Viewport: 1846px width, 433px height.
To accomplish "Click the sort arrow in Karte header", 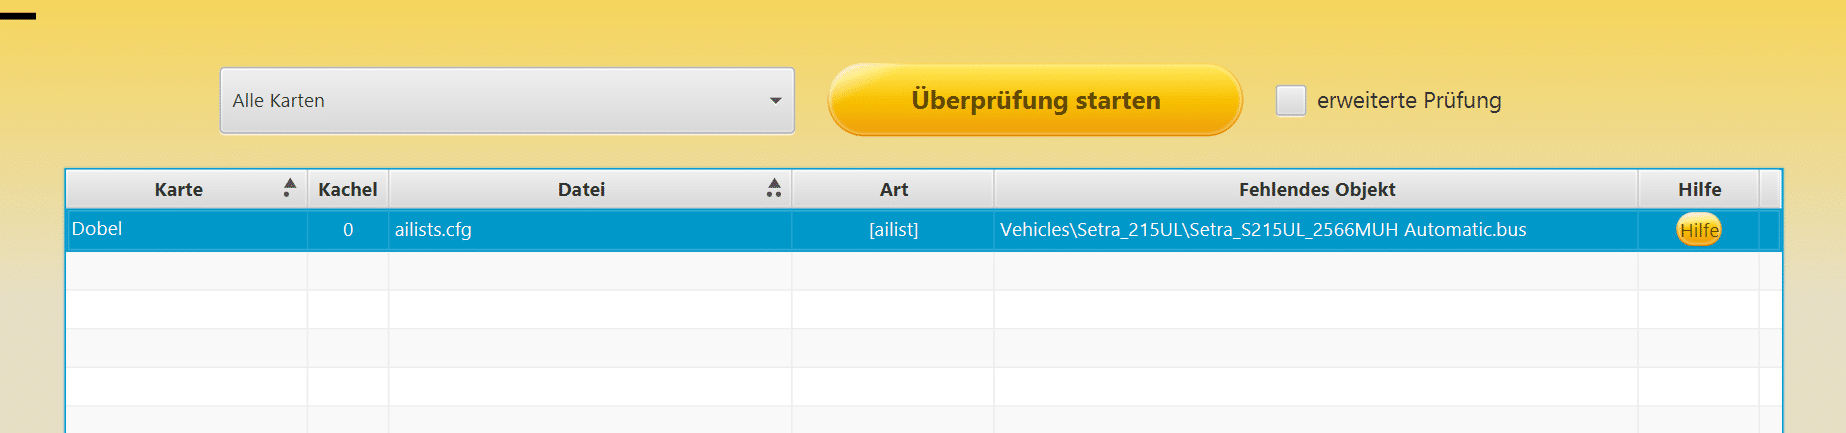I will (289, 188).
